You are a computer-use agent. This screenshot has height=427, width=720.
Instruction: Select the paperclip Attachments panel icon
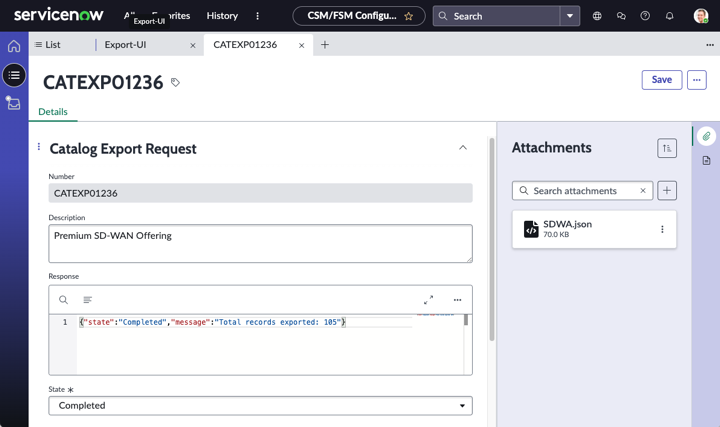(x=706, y=136)
